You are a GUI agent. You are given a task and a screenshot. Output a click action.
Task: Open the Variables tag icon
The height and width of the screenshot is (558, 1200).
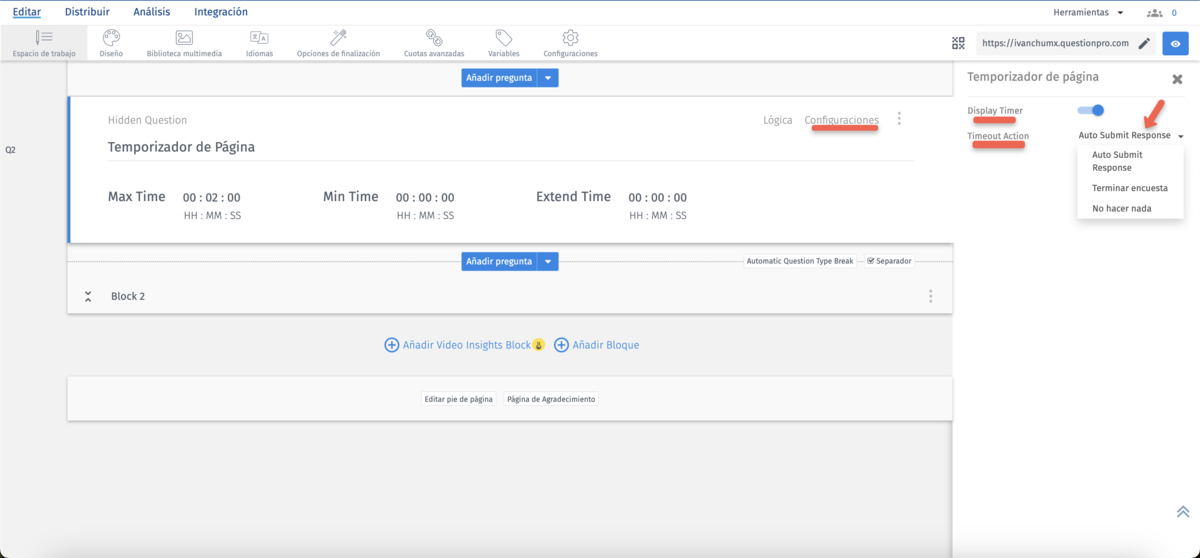click(504, 37)
